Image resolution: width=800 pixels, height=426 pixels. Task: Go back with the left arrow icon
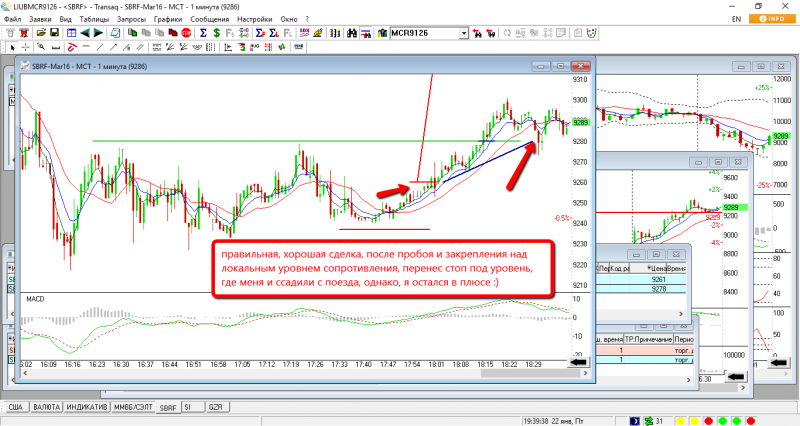[x=85, y=33]
